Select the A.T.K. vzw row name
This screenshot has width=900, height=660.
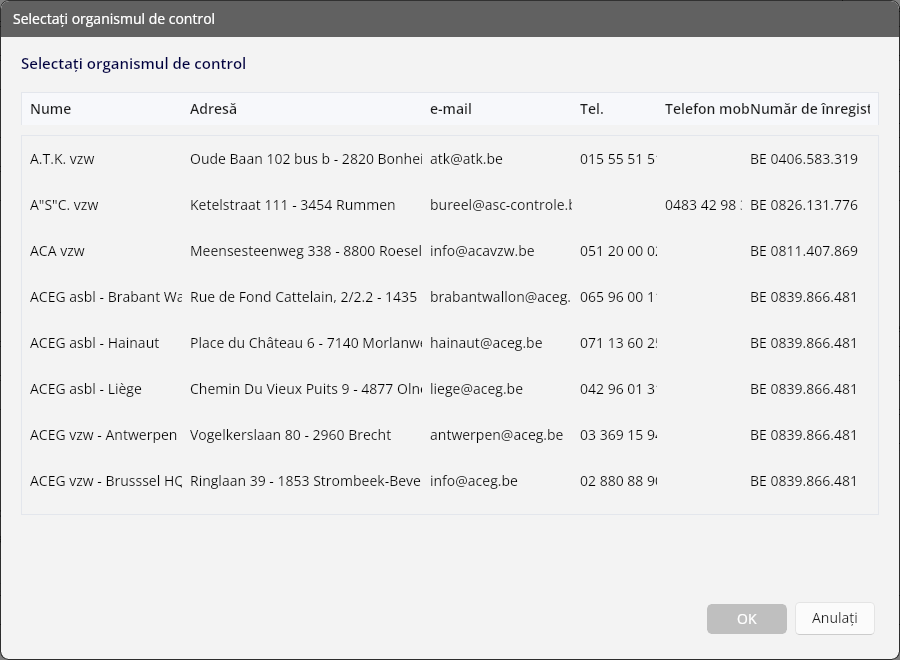tap(62, 159)
